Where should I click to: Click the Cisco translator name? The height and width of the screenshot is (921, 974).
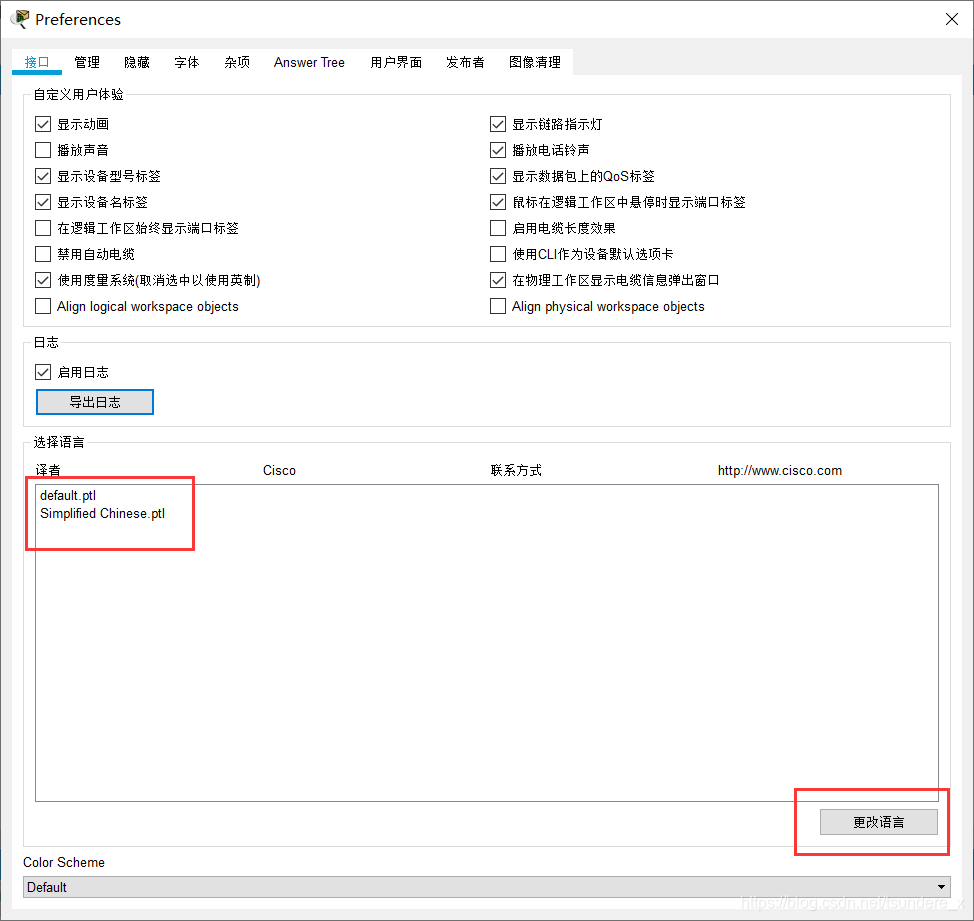coord(279,471)
